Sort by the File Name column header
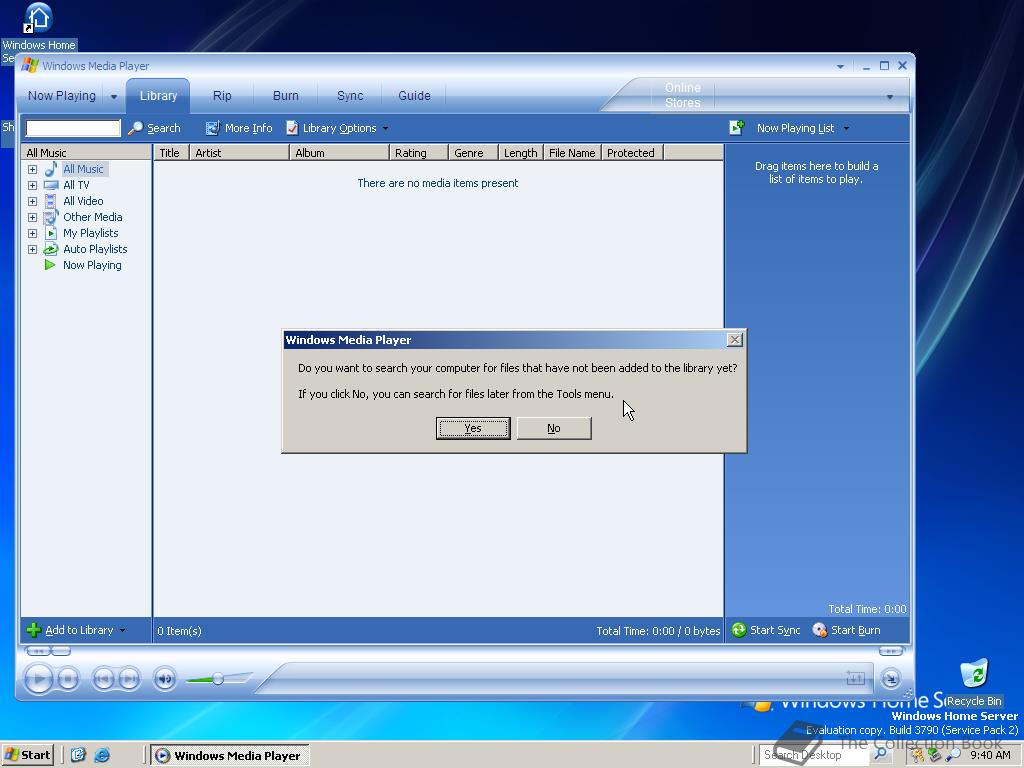Viewport: 1024px width, 768px height. pyautogui.click(x=572, y=153)
